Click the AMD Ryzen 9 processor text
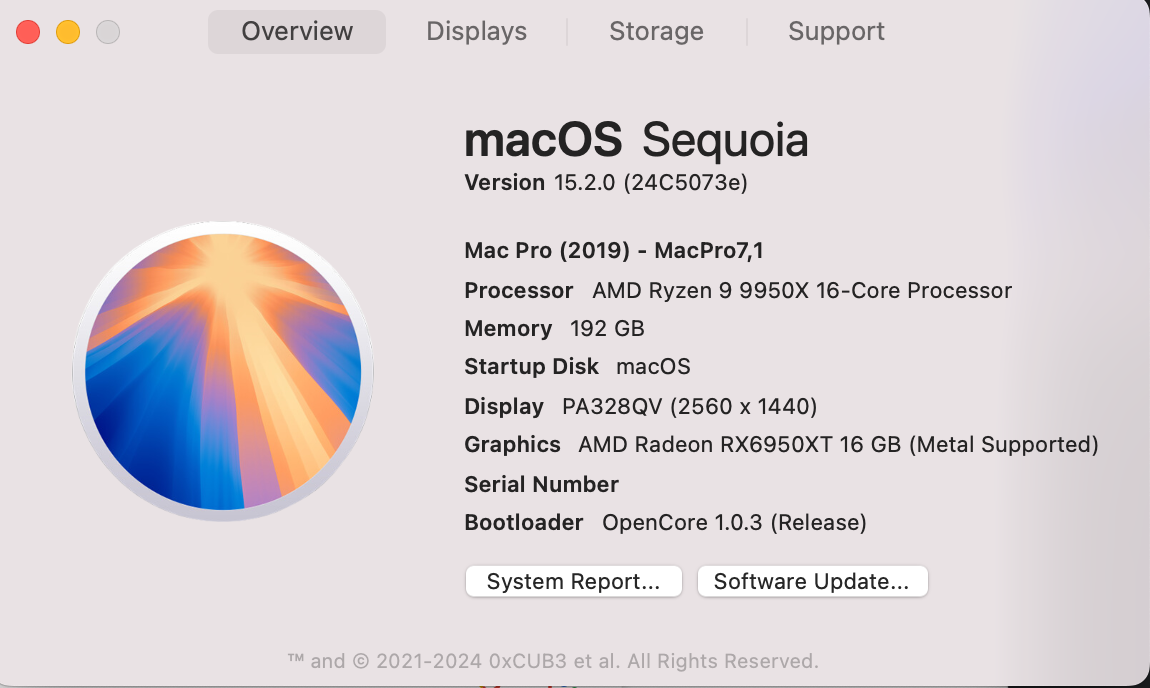The image size is (1150, 688). click(x=801, y=291)
